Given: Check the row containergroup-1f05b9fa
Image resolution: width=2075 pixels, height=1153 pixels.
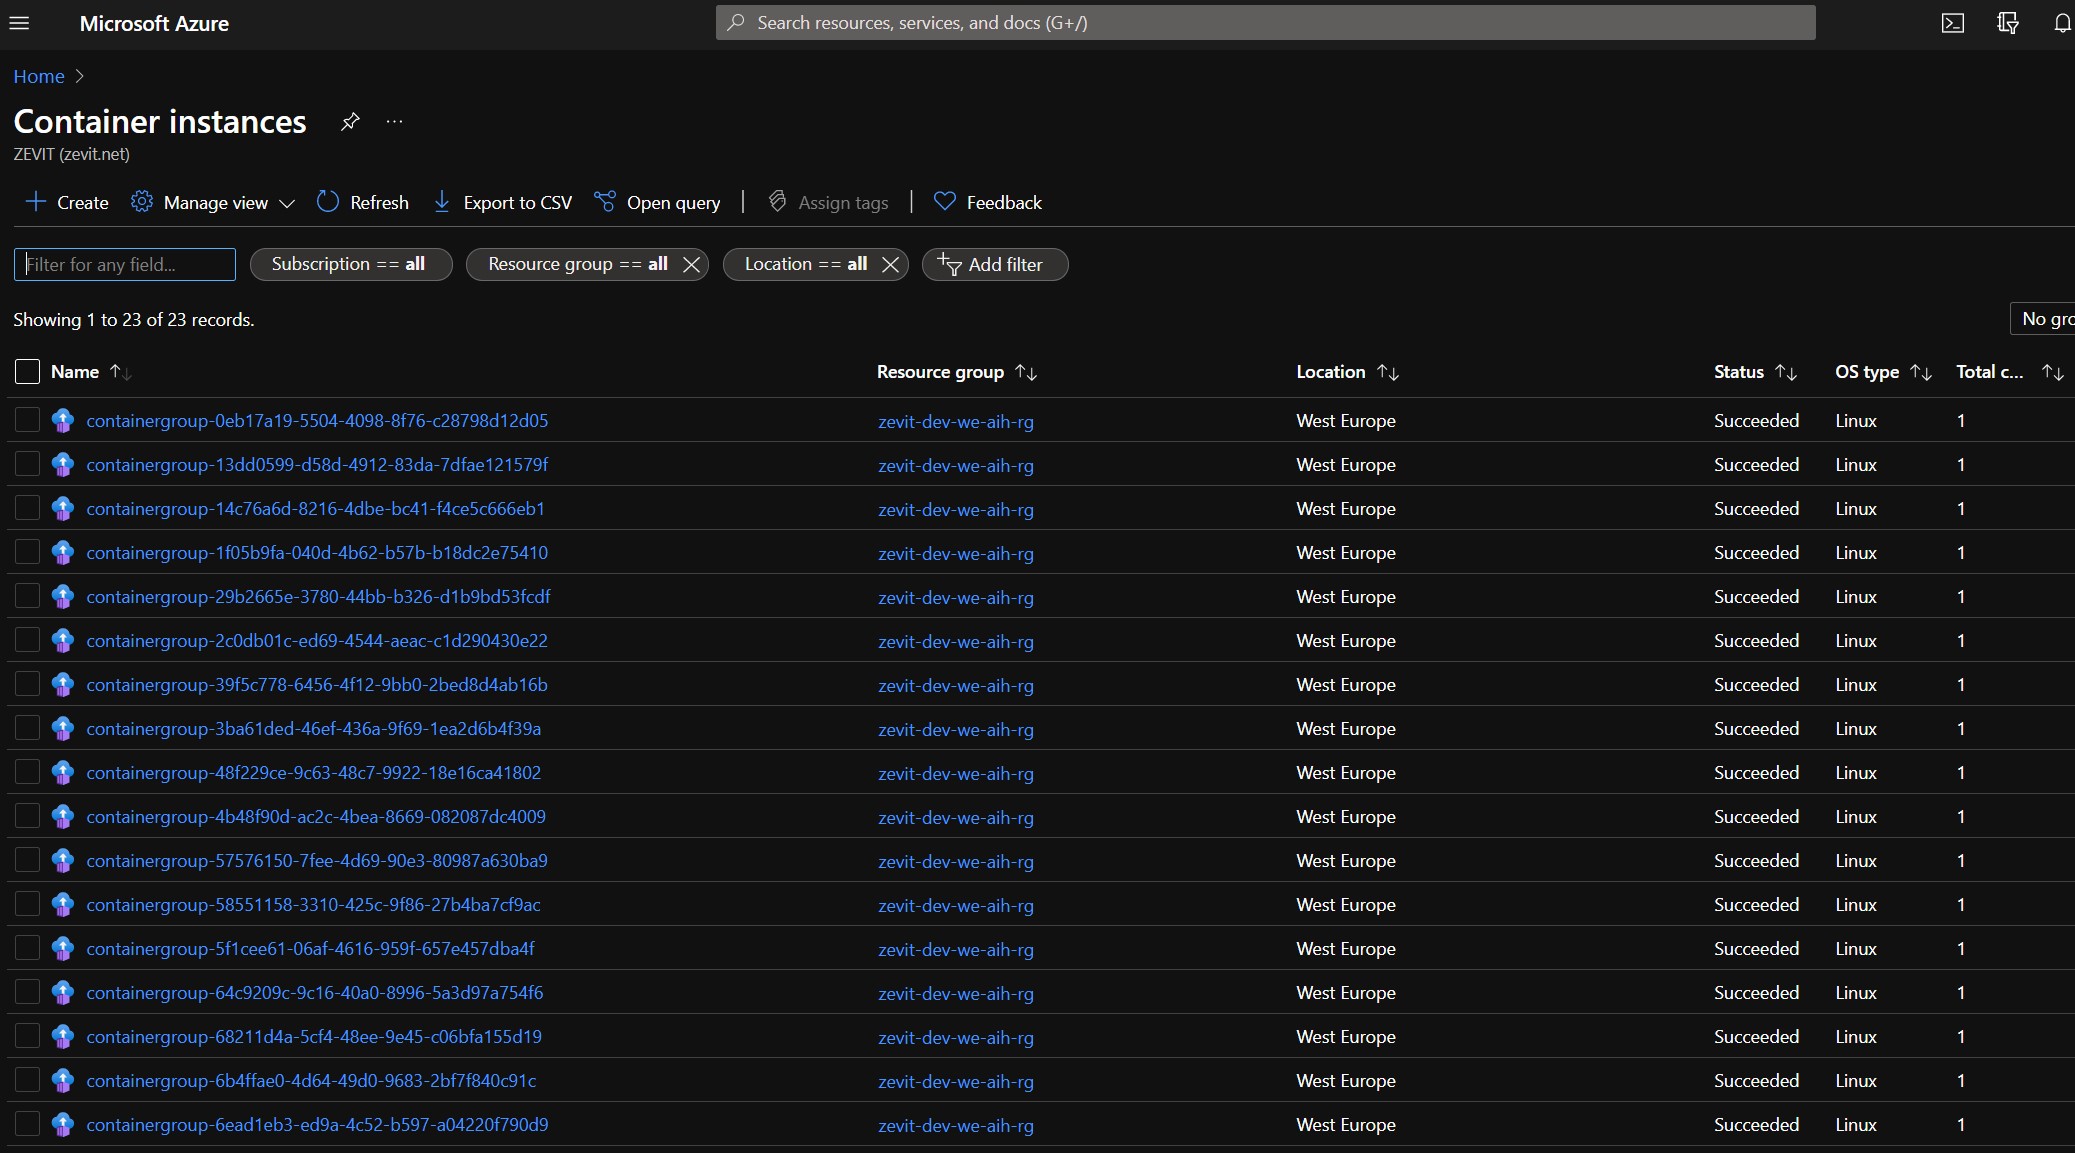Looking at the screenshot, I should pos(27,552).
